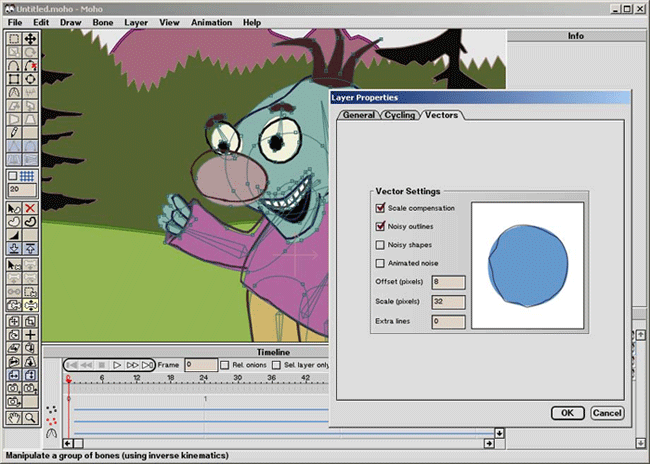Viewport: 650px width, 464px height.
Task: Cancel the Layer Properties dialog
Action: (x=607, y=413)
